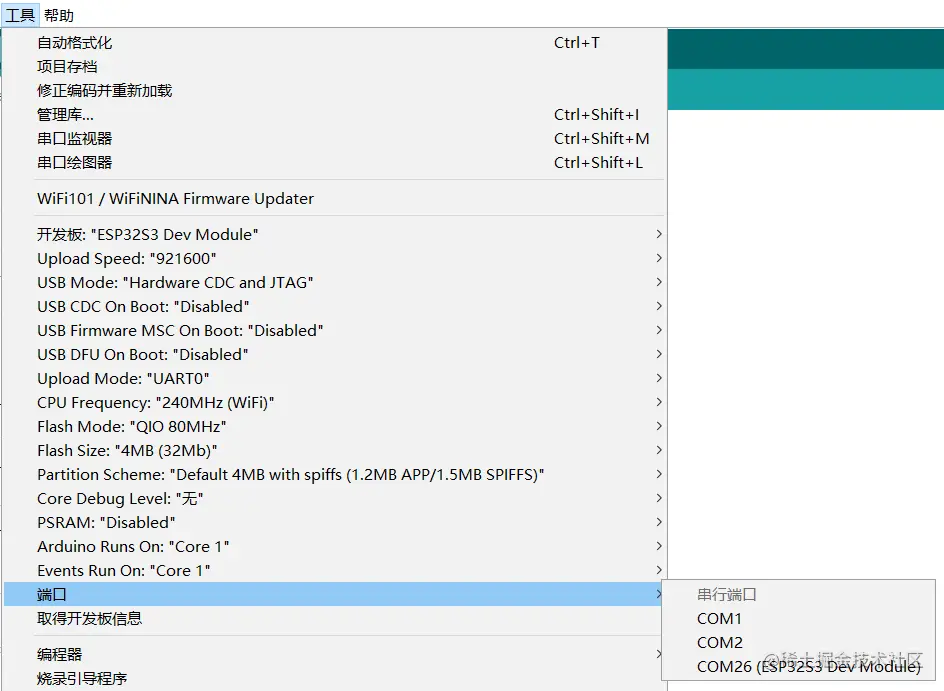Expand 编程器 programmer submenu
Viewport: 944px width, 691px height.
point(335,654)
